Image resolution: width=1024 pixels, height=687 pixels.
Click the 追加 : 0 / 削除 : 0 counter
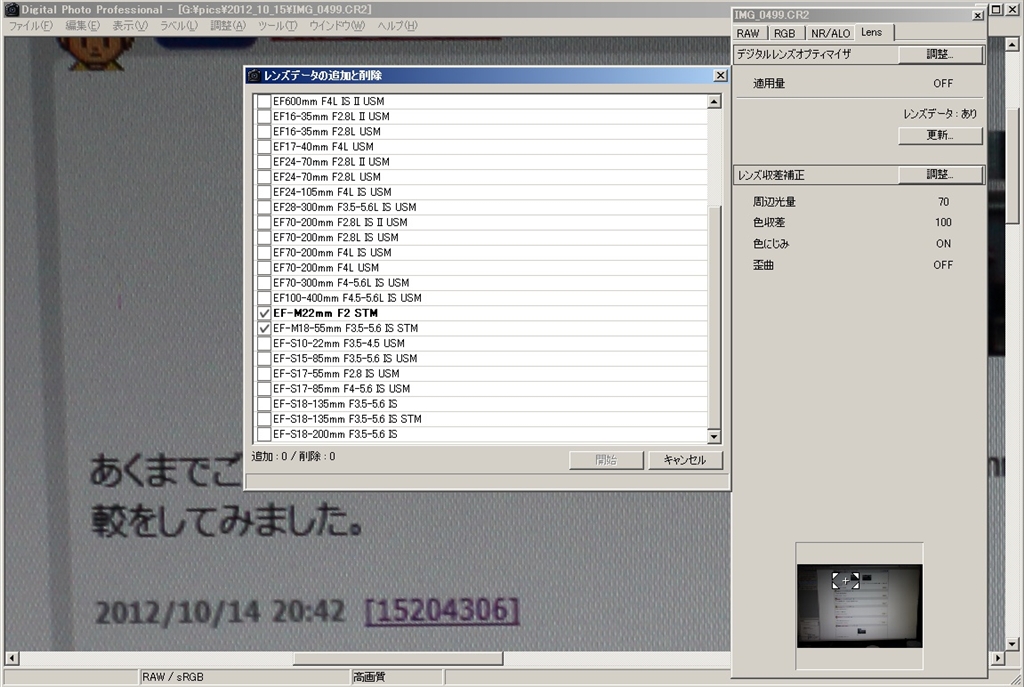[293, 456]
